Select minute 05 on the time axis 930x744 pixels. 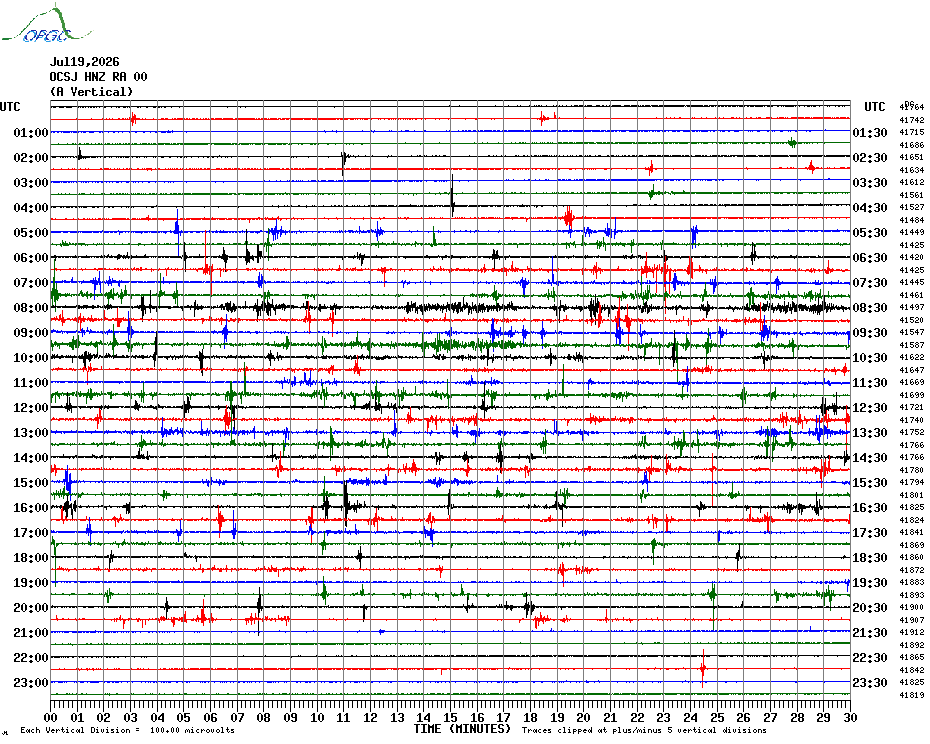[x=184, y=718]
